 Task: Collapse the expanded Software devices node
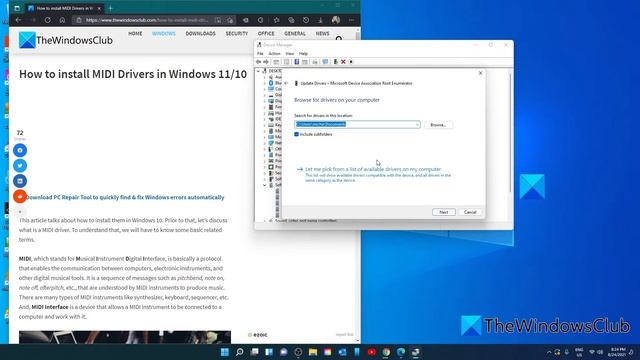point(264,185)
